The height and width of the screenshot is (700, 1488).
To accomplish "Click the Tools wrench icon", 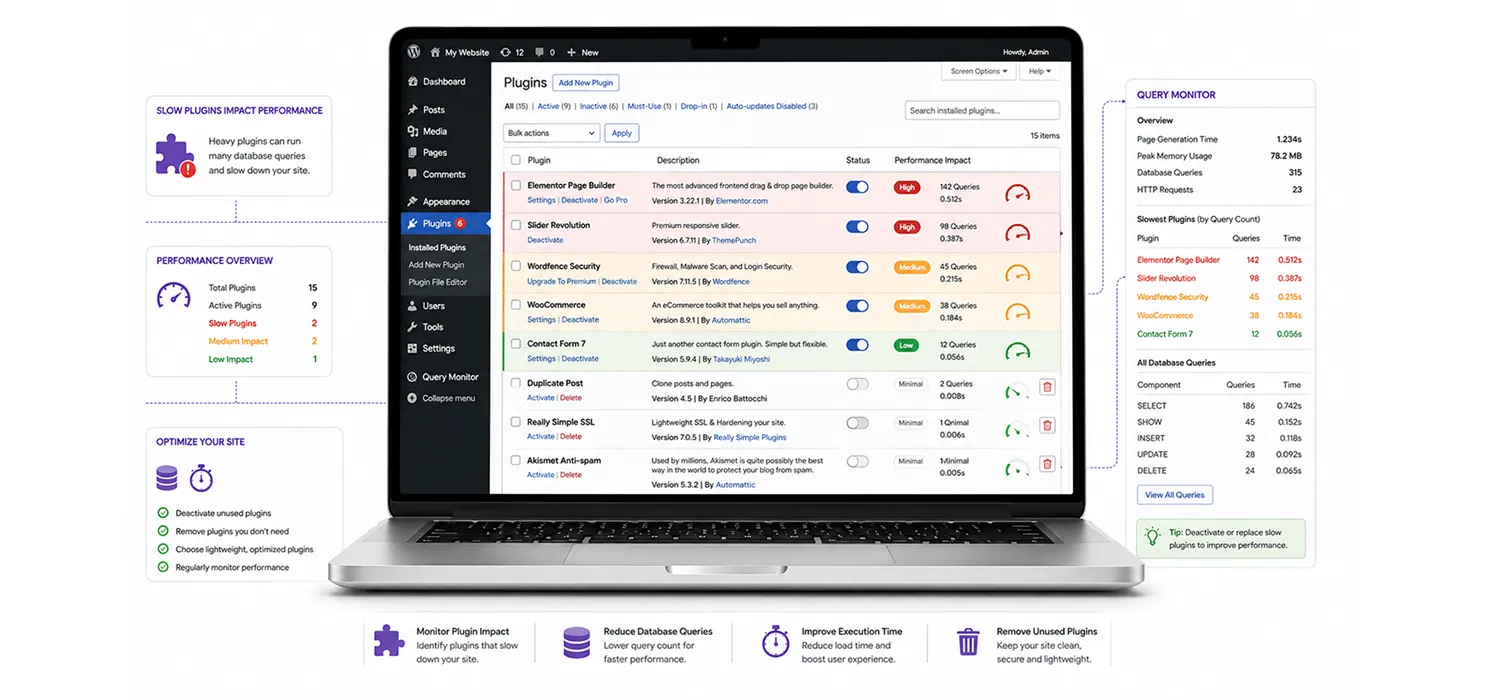I will coord(413,327).
